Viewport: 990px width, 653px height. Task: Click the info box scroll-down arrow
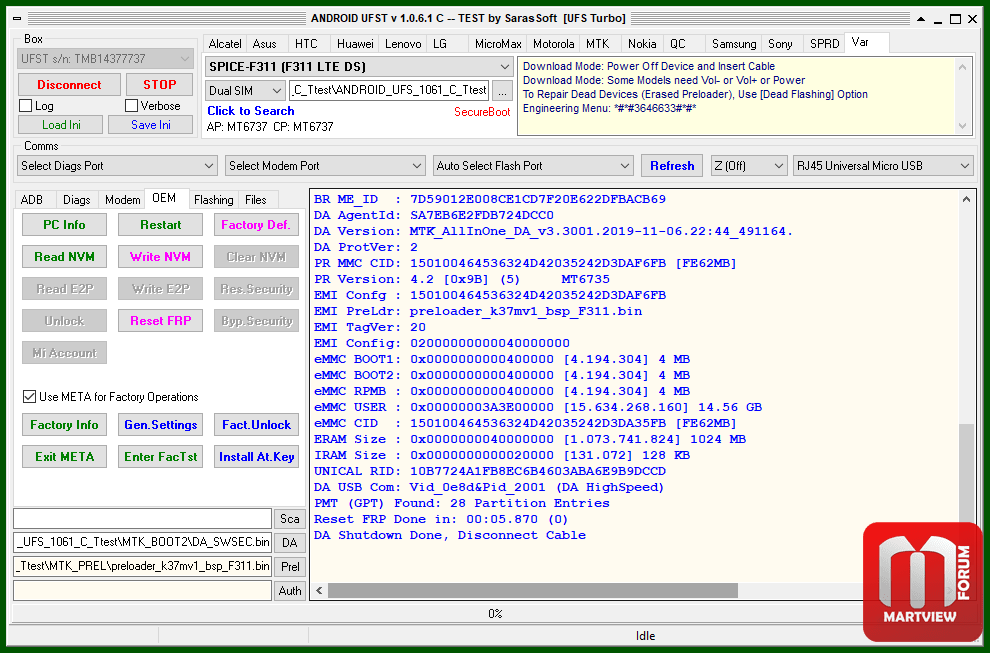pos(962,126)
